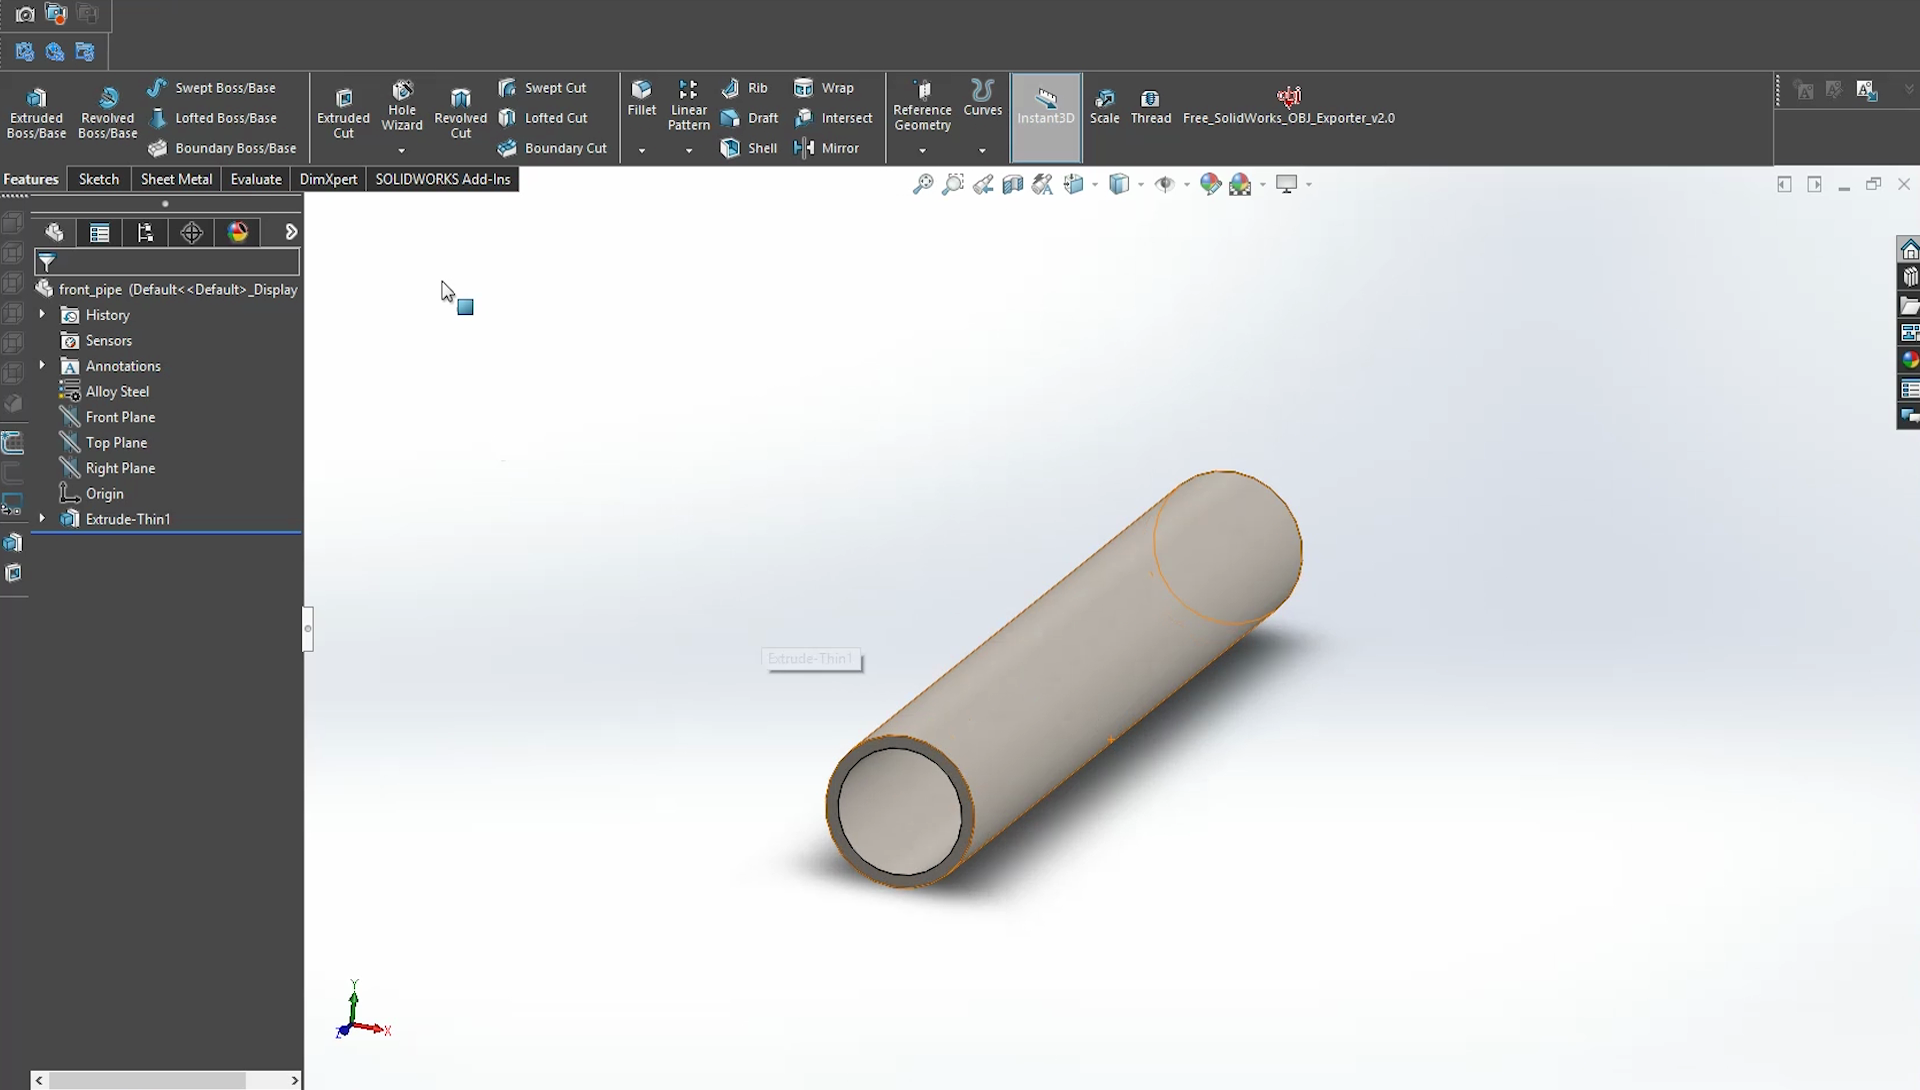Open FeatureManager Design Tree tab
This screenshot has height=1090, width=1920.
[54, 233]
